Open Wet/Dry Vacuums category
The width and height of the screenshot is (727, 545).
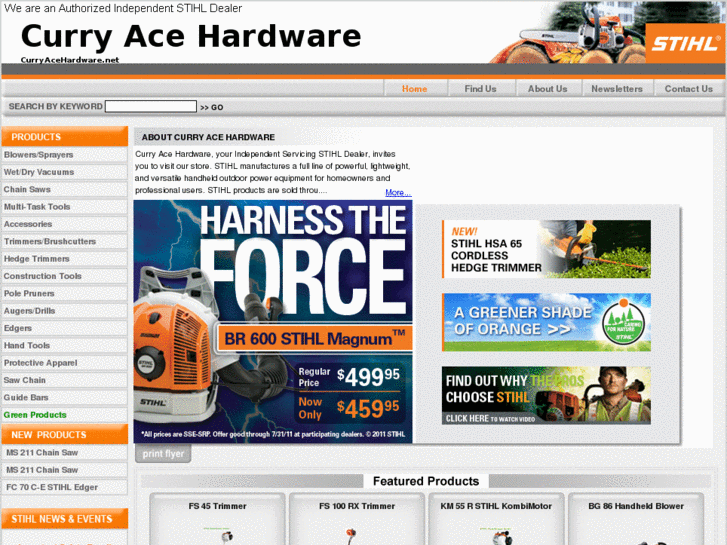(64, 172)
